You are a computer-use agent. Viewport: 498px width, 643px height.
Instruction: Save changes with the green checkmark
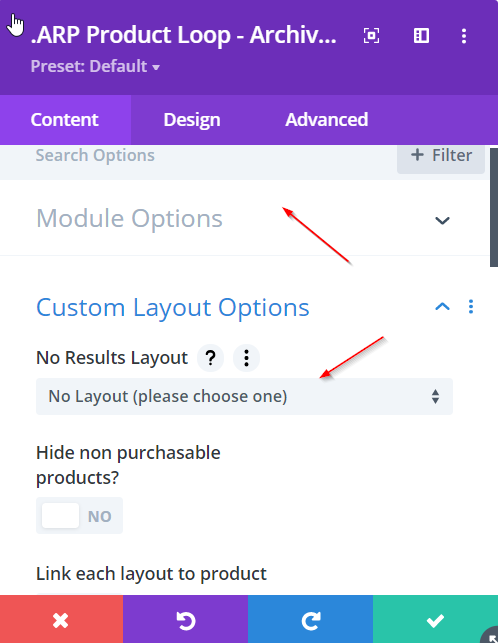tap(435, 619)
